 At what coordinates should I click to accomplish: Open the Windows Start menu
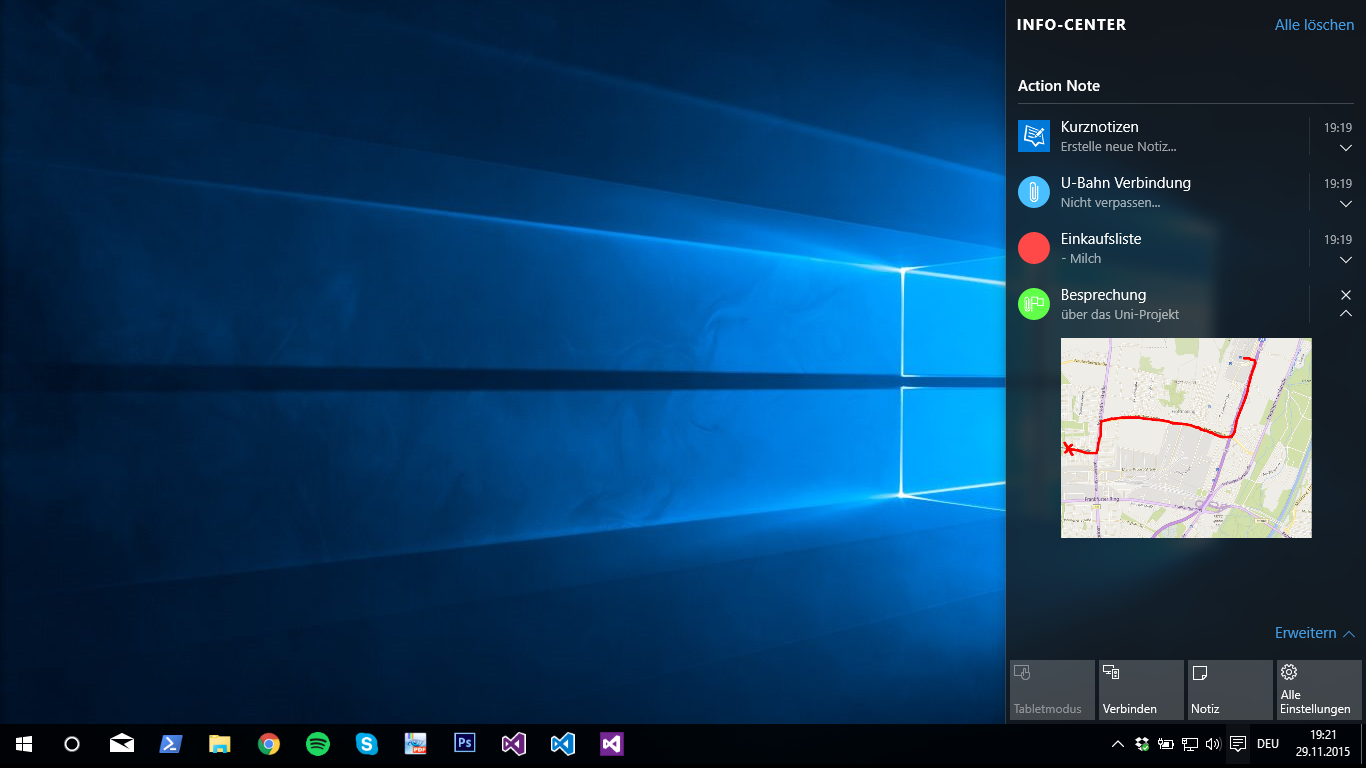24,744
